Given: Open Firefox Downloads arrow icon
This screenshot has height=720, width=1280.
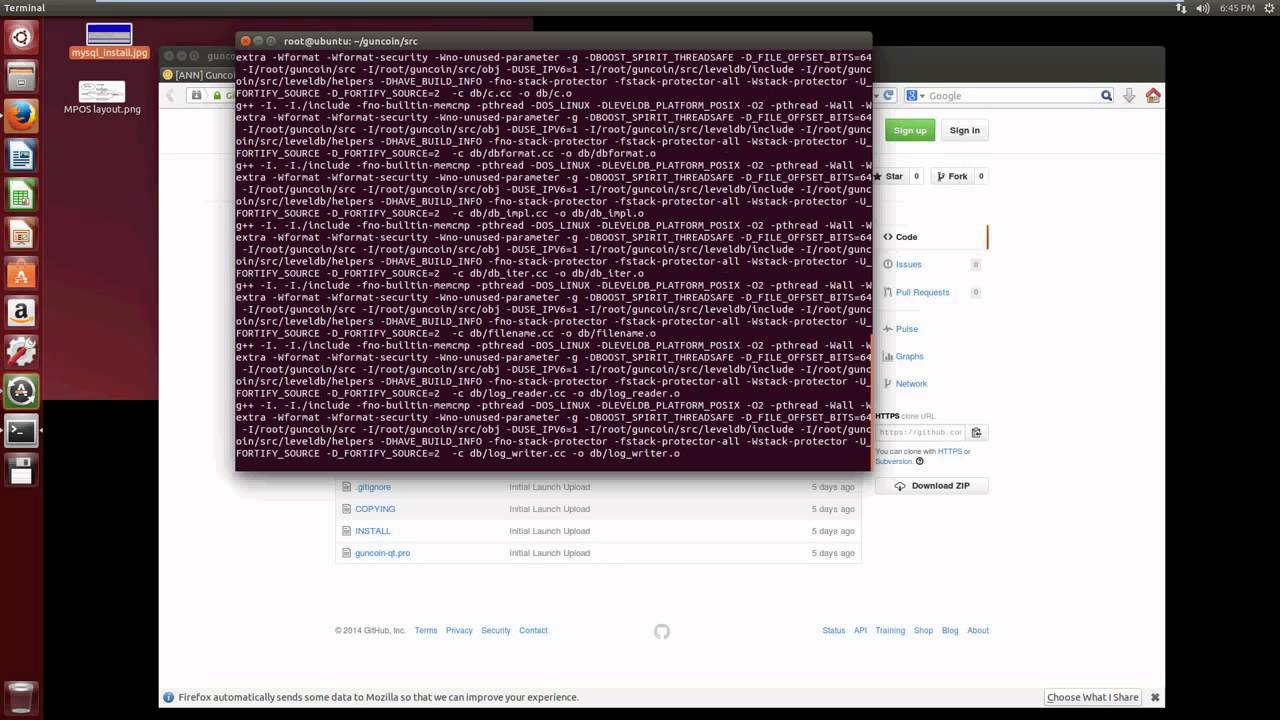Looking at the screenshot, I should [x=1129, y=95].
